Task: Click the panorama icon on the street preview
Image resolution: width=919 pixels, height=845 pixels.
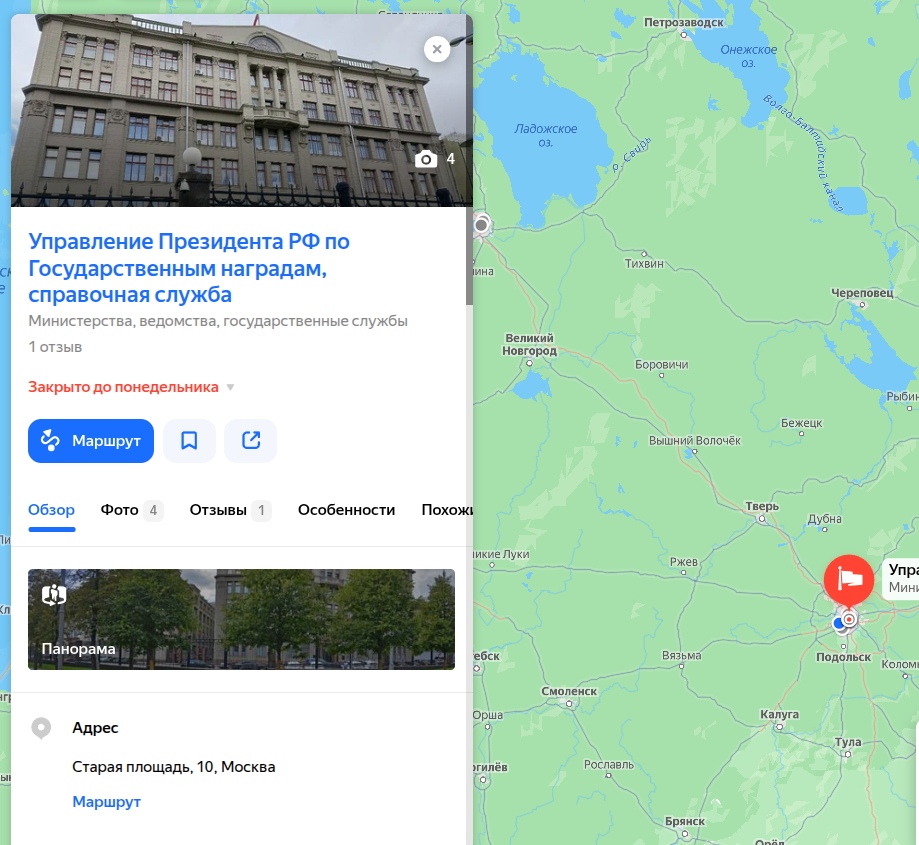Action: [54, 595]
